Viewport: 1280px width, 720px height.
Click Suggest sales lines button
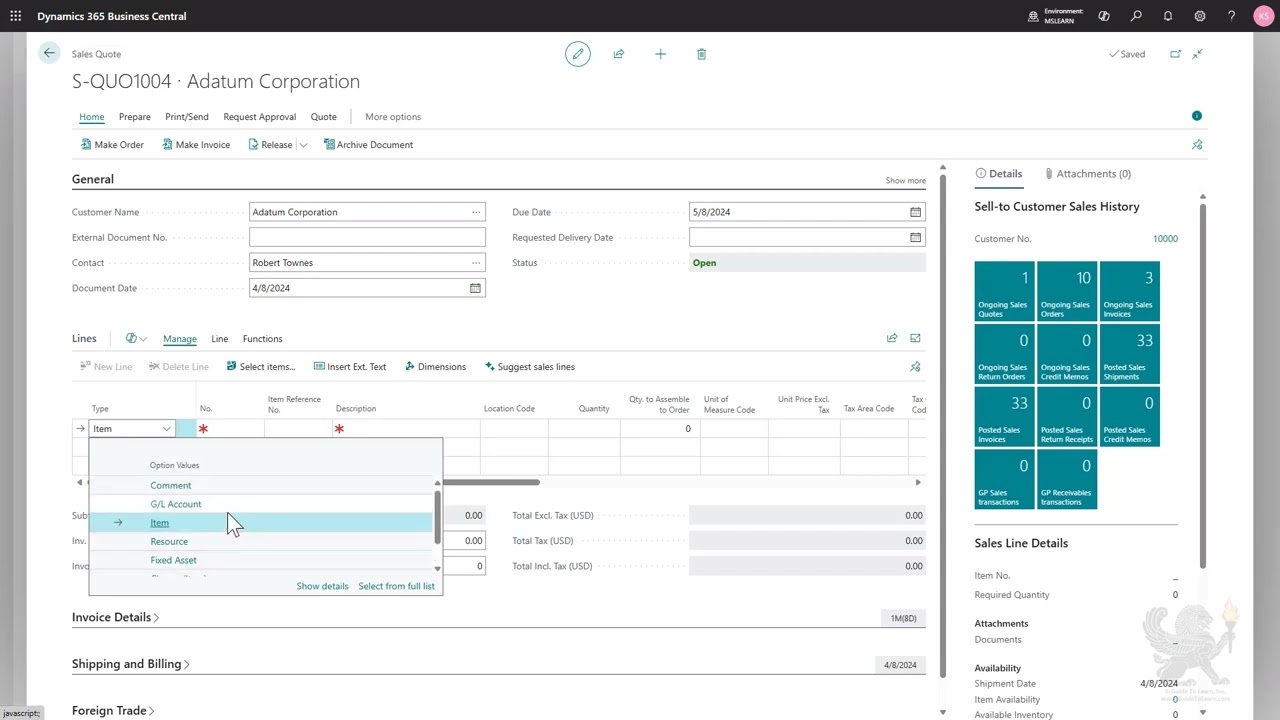click(x=529, y=367)
